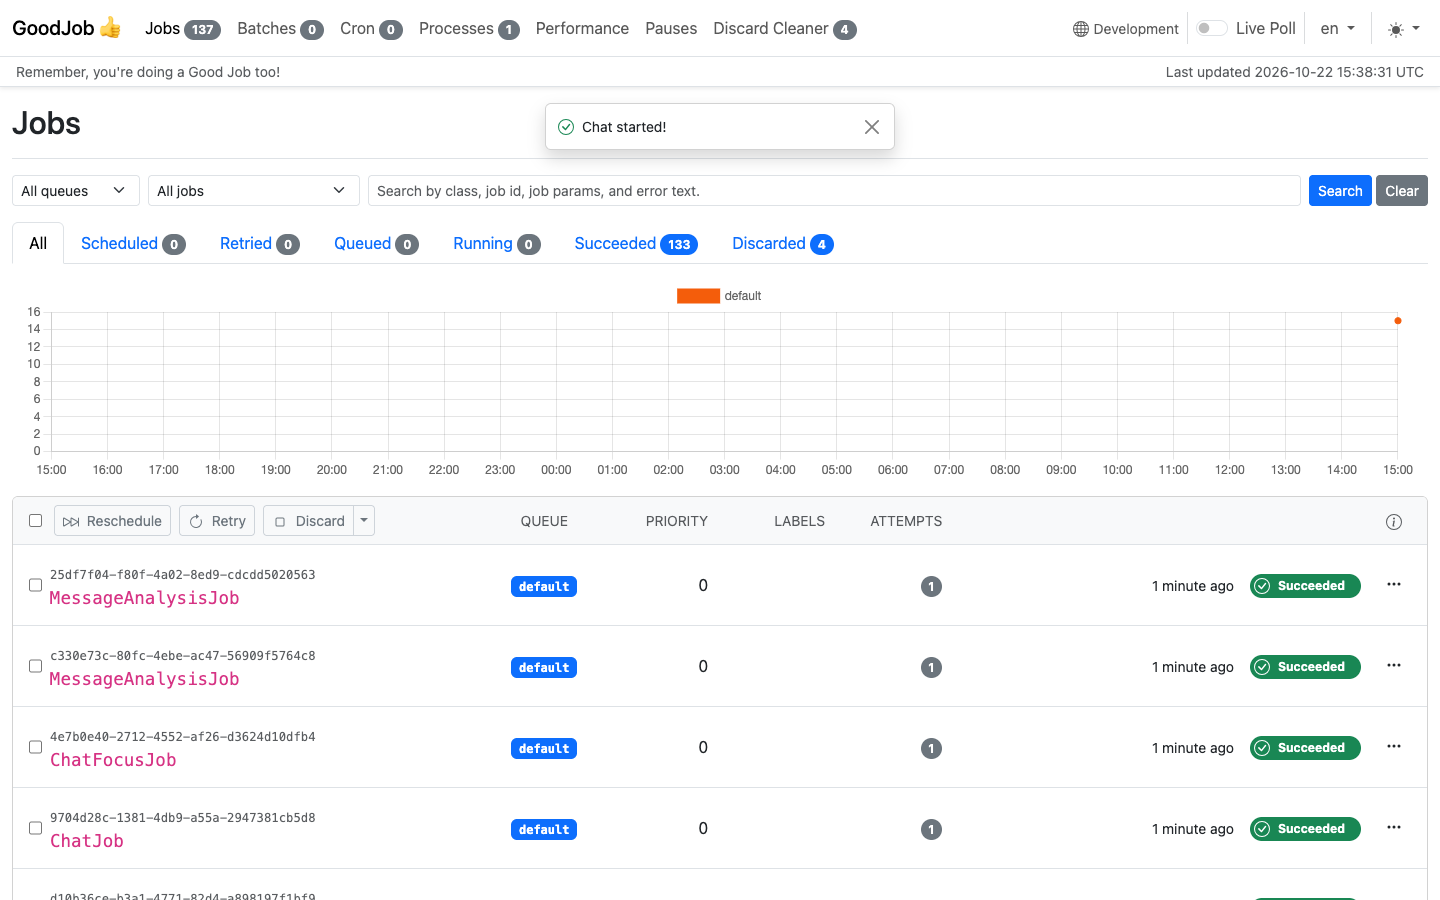Select the All tab
1440x900 pixels.
click(x=38, y=244)
